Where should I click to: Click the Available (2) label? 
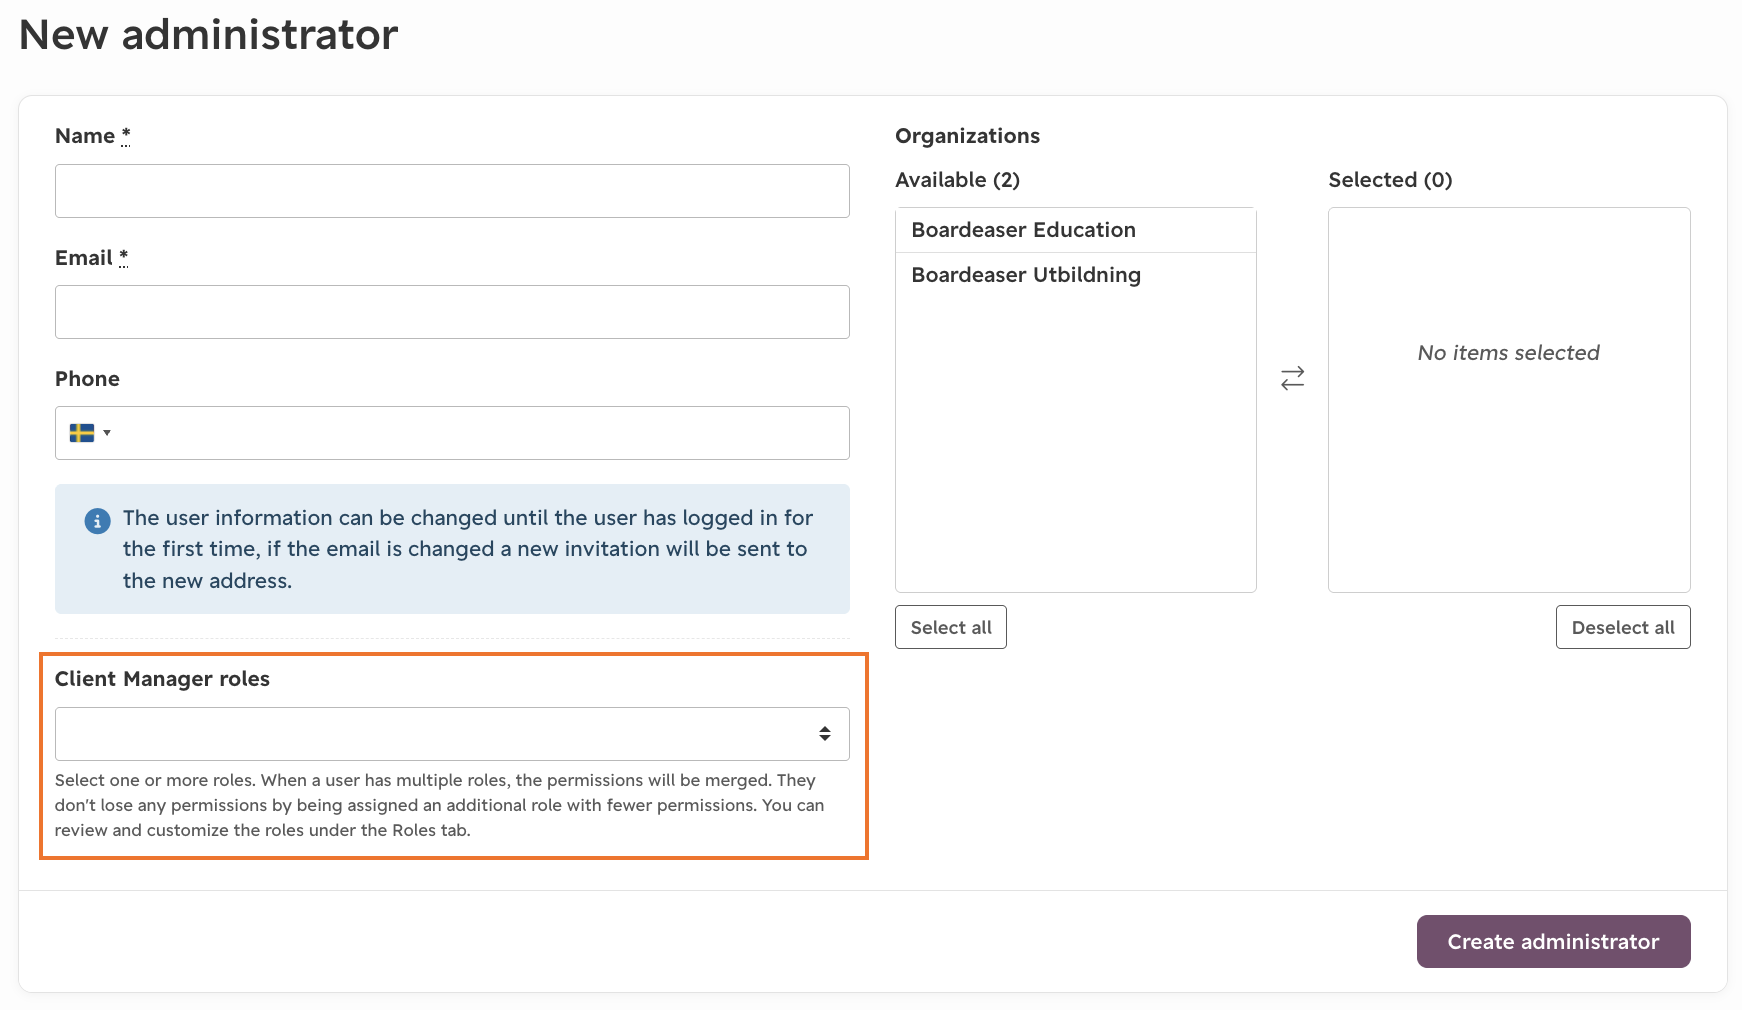coord(957,180)
